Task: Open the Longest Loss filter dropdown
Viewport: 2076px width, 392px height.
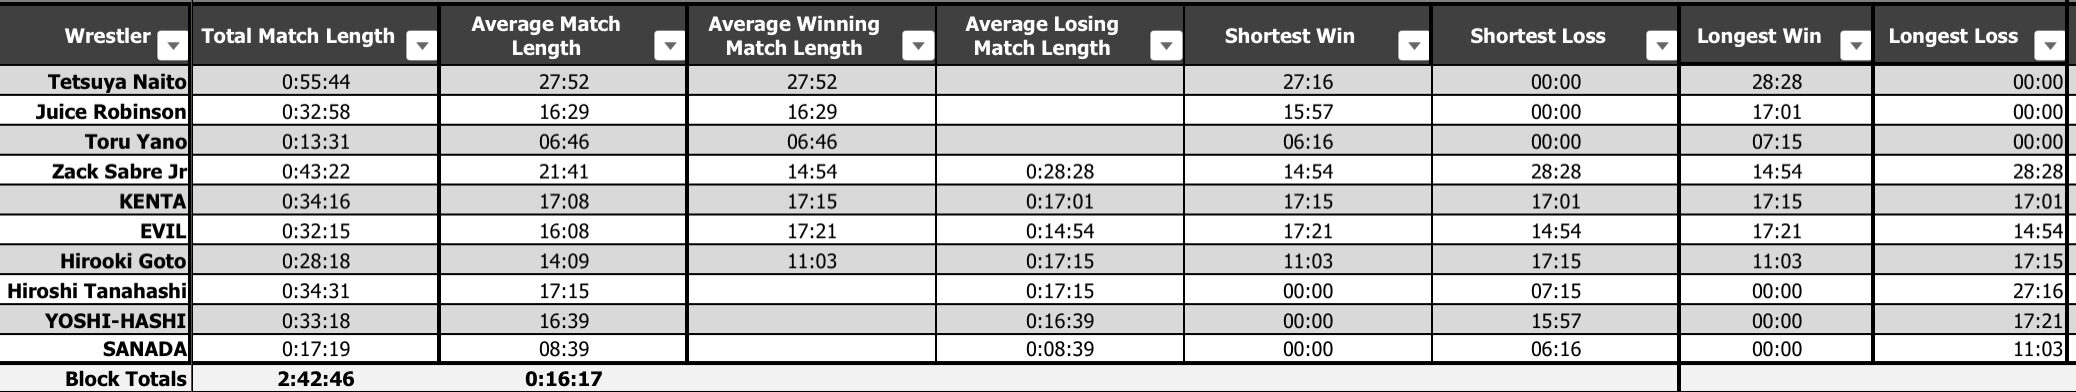Action: click(x=2050, y=46)
